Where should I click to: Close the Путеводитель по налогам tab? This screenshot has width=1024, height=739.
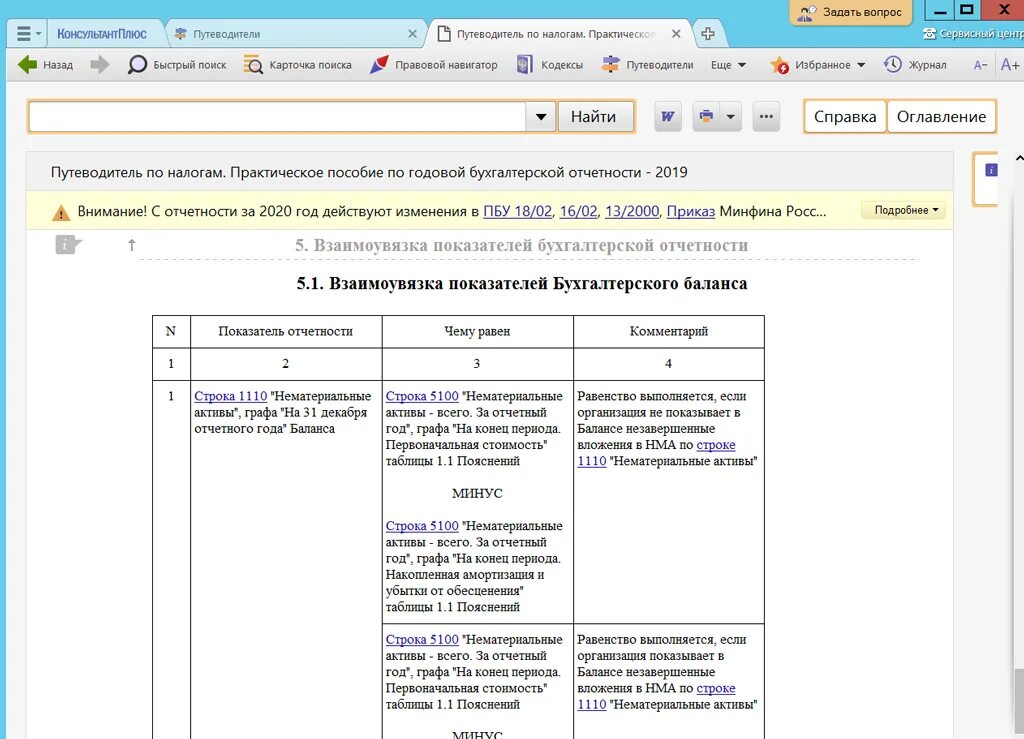click(677, 34)
